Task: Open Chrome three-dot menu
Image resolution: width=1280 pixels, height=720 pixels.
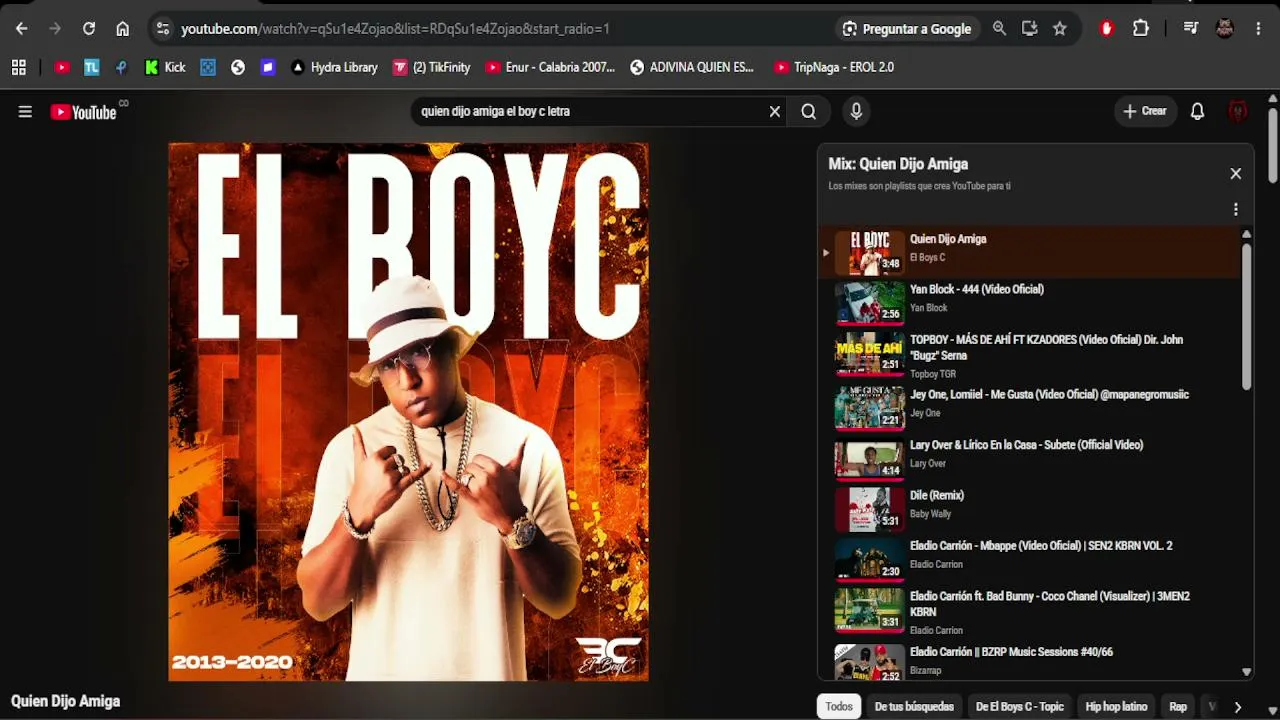Action: (1258, 29)
